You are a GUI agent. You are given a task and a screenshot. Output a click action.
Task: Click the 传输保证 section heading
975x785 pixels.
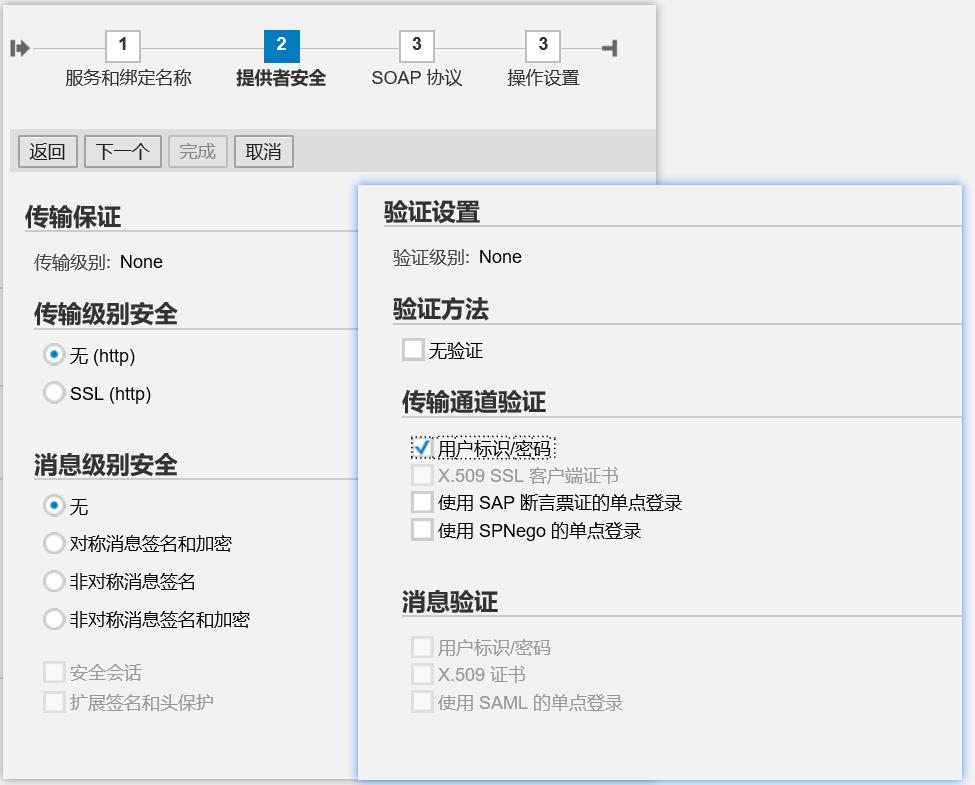pos(73,216)
